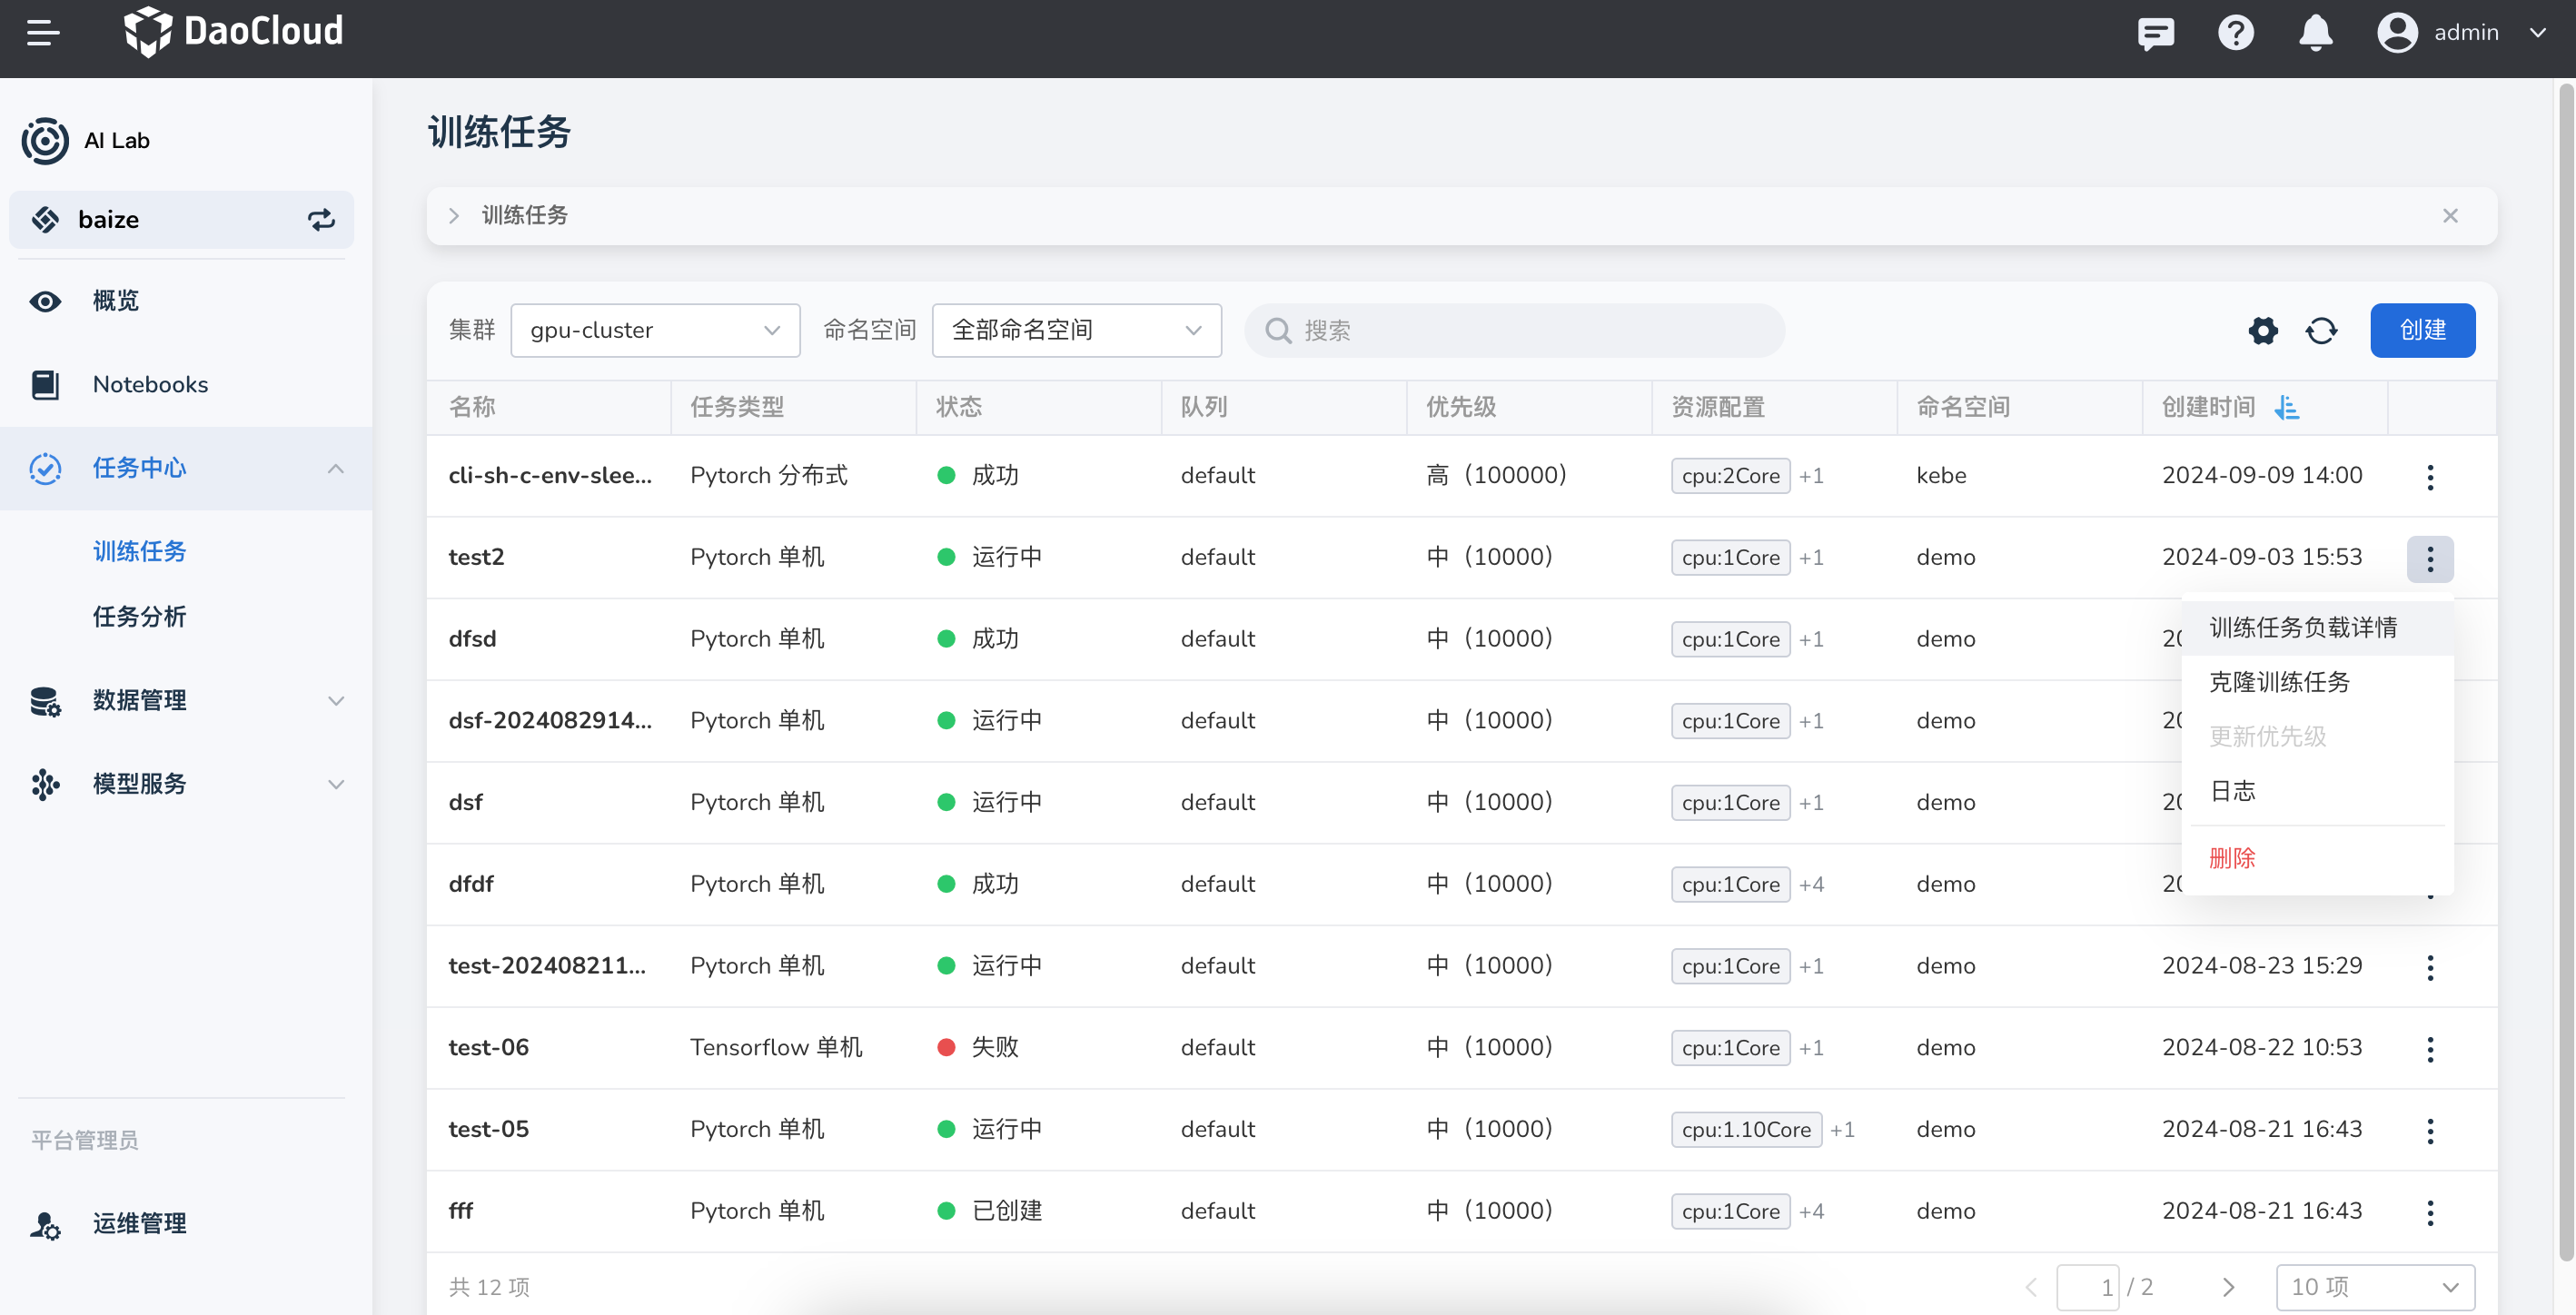Image resolution: width=2576 pixels, height=1315 pixels.
Task: Refresh the training task list
Action: pos(2321,330)
